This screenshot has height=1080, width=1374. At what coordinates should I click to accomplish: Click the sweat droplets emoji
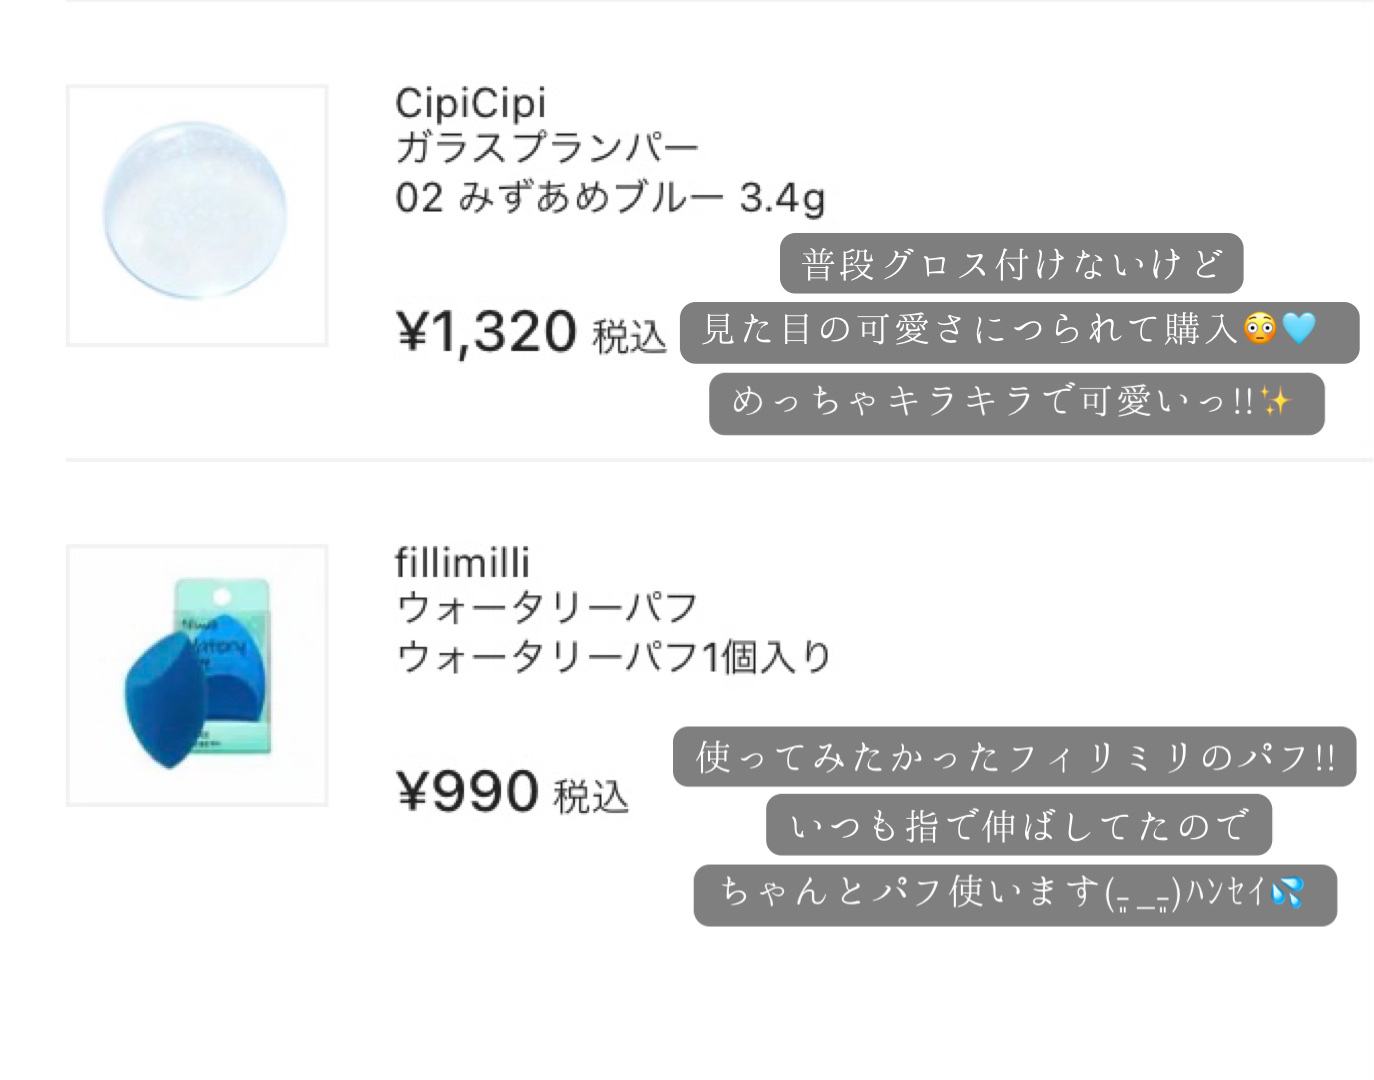(1287, 891)
